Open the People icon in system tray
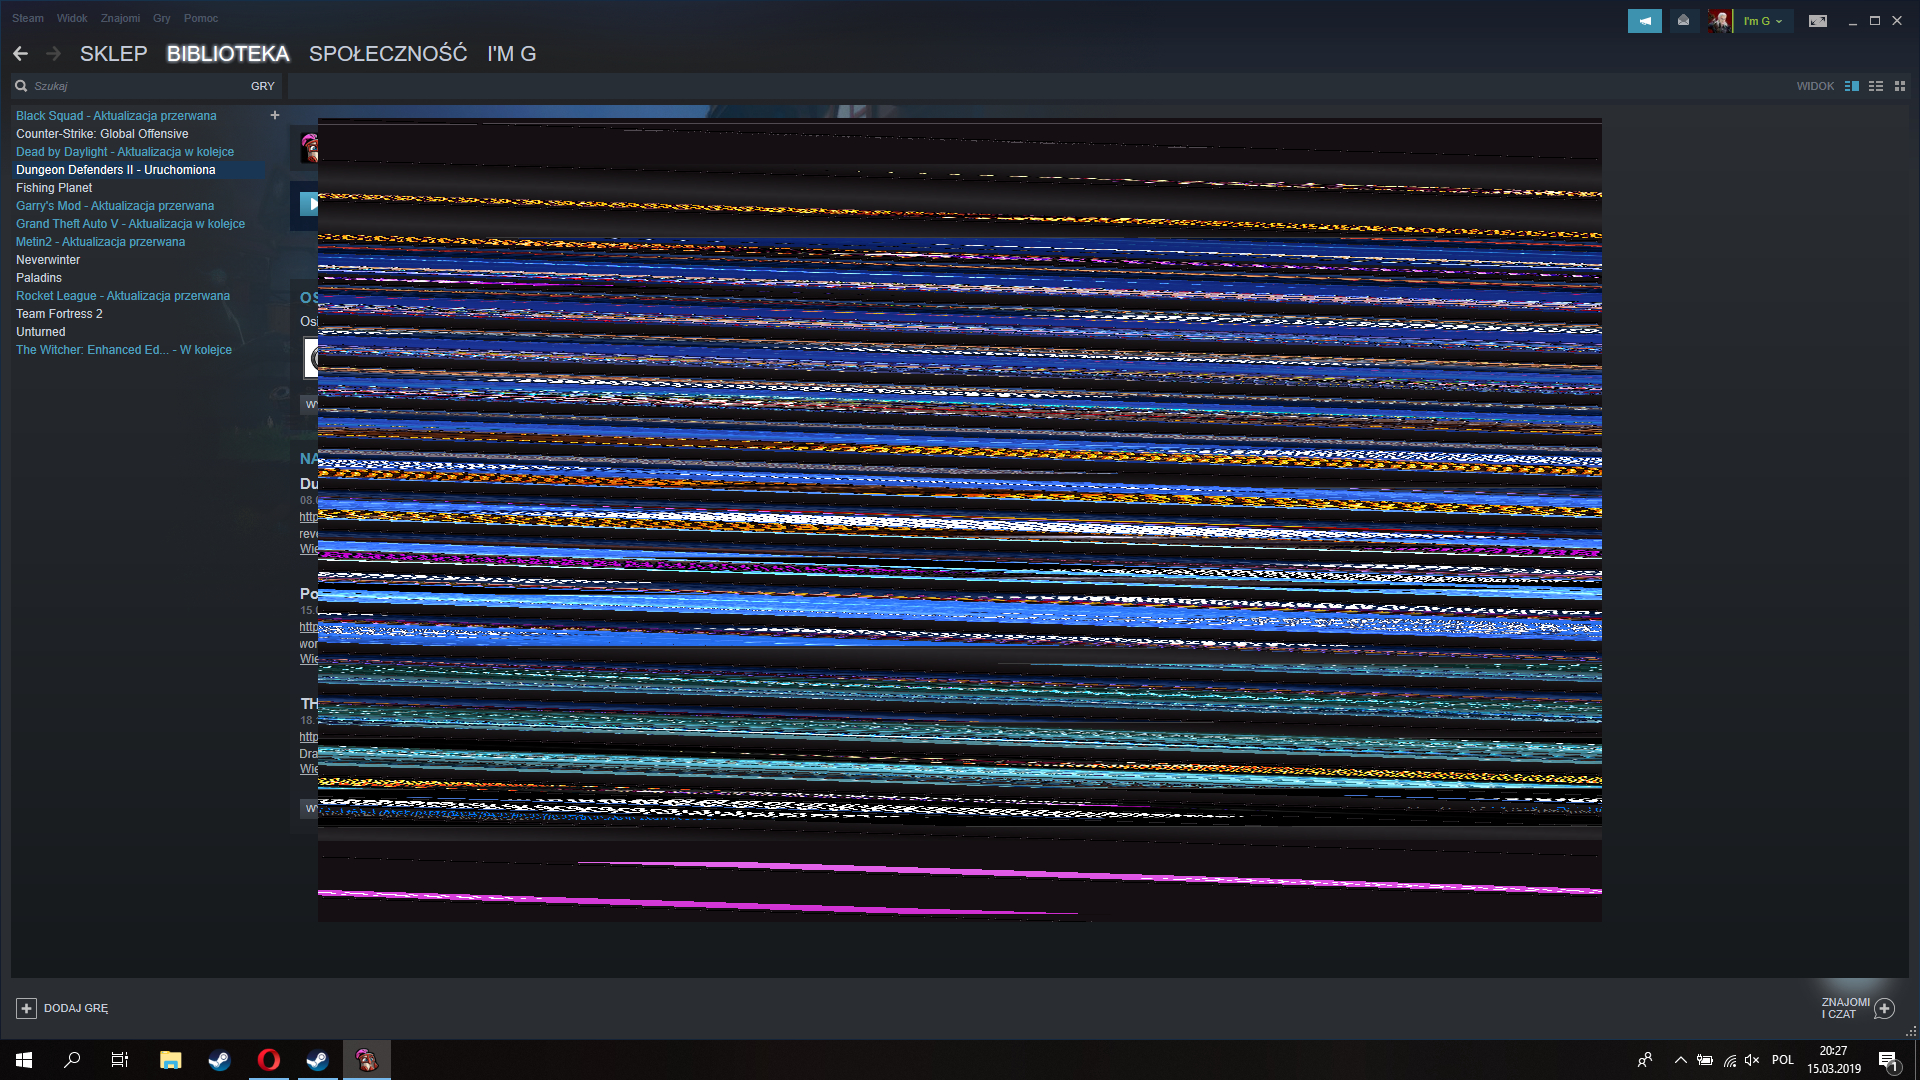 point(1645,1060)
